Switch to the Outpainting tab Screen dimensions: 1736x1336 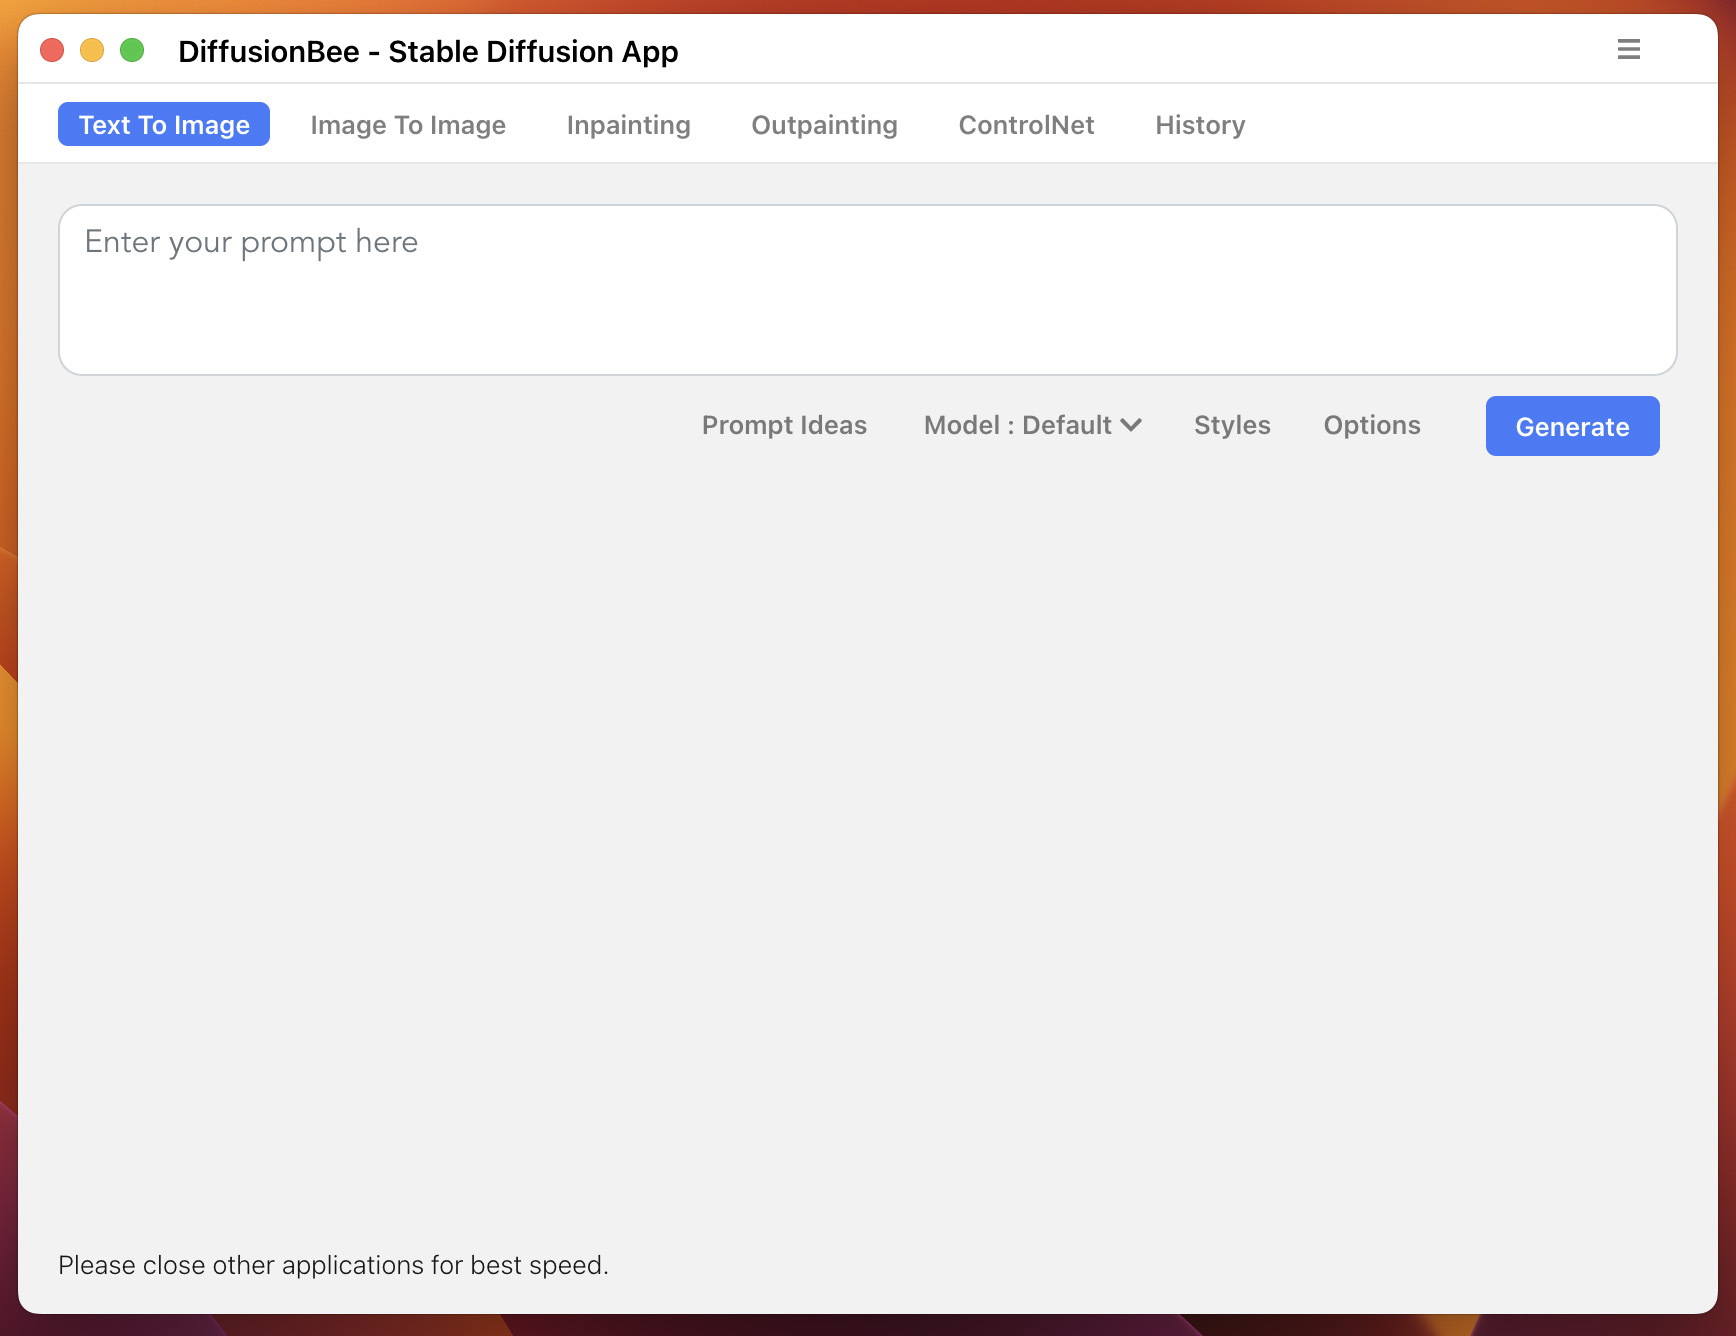click(x=823, y=124)
